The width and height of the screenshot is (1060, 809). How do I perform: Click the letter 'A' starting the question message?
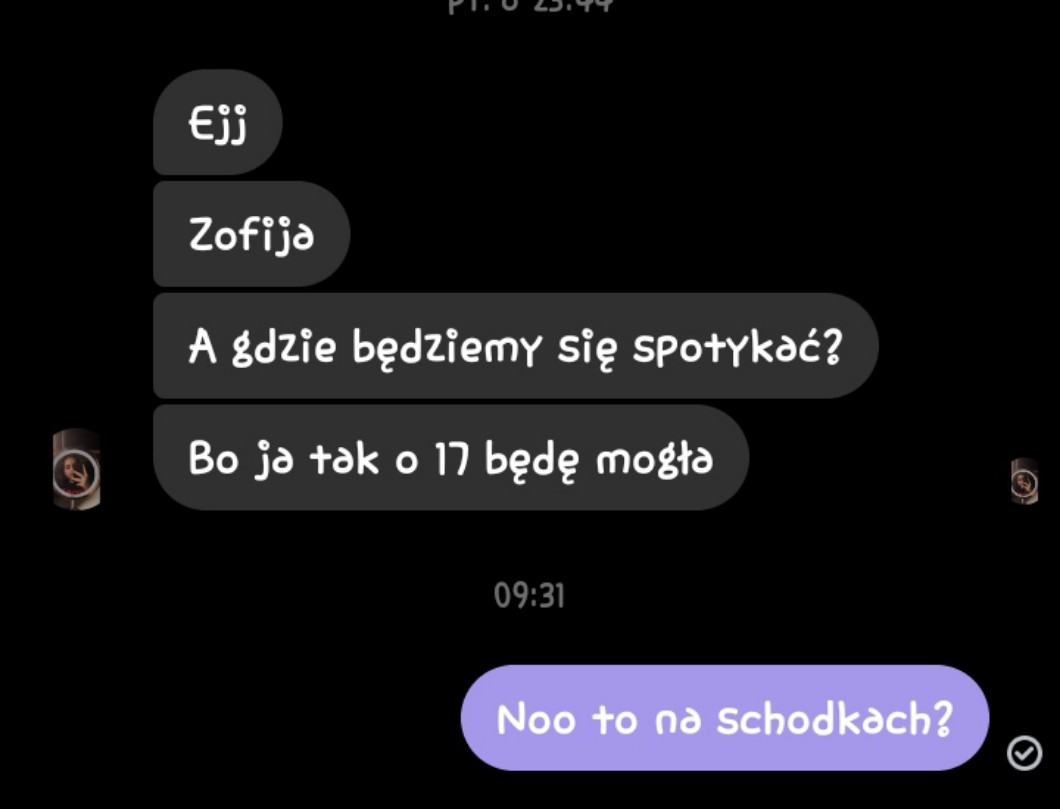[202, 347]
